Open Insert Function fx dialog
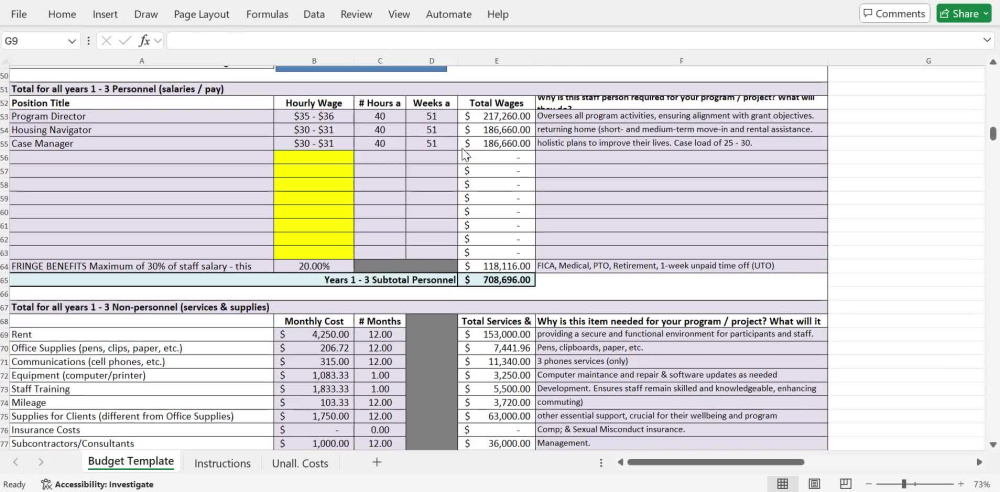Viewport: 1000px width, 492px height. tap(145, 41)
